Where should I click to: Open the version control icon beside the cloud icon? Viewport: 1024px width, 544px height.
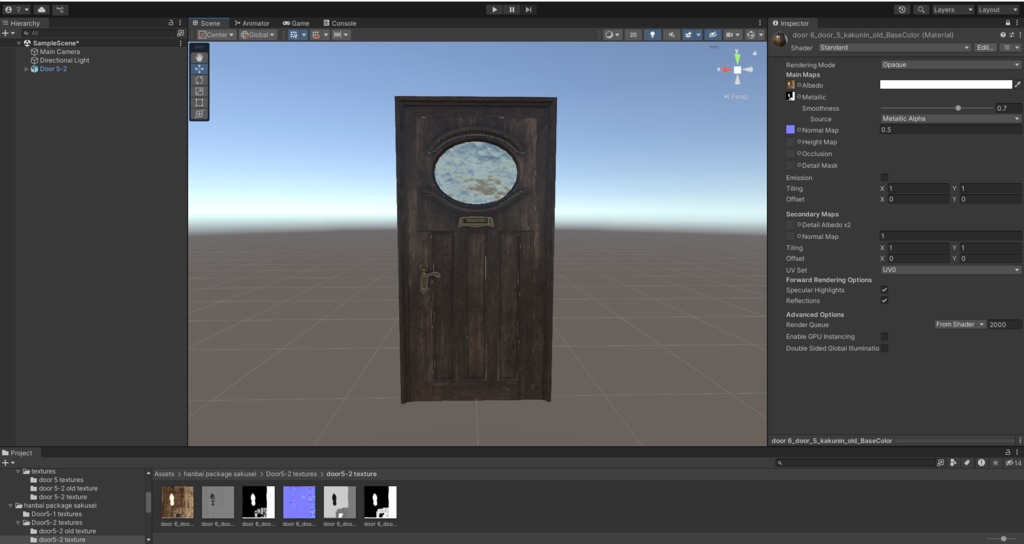click(59, 10)
